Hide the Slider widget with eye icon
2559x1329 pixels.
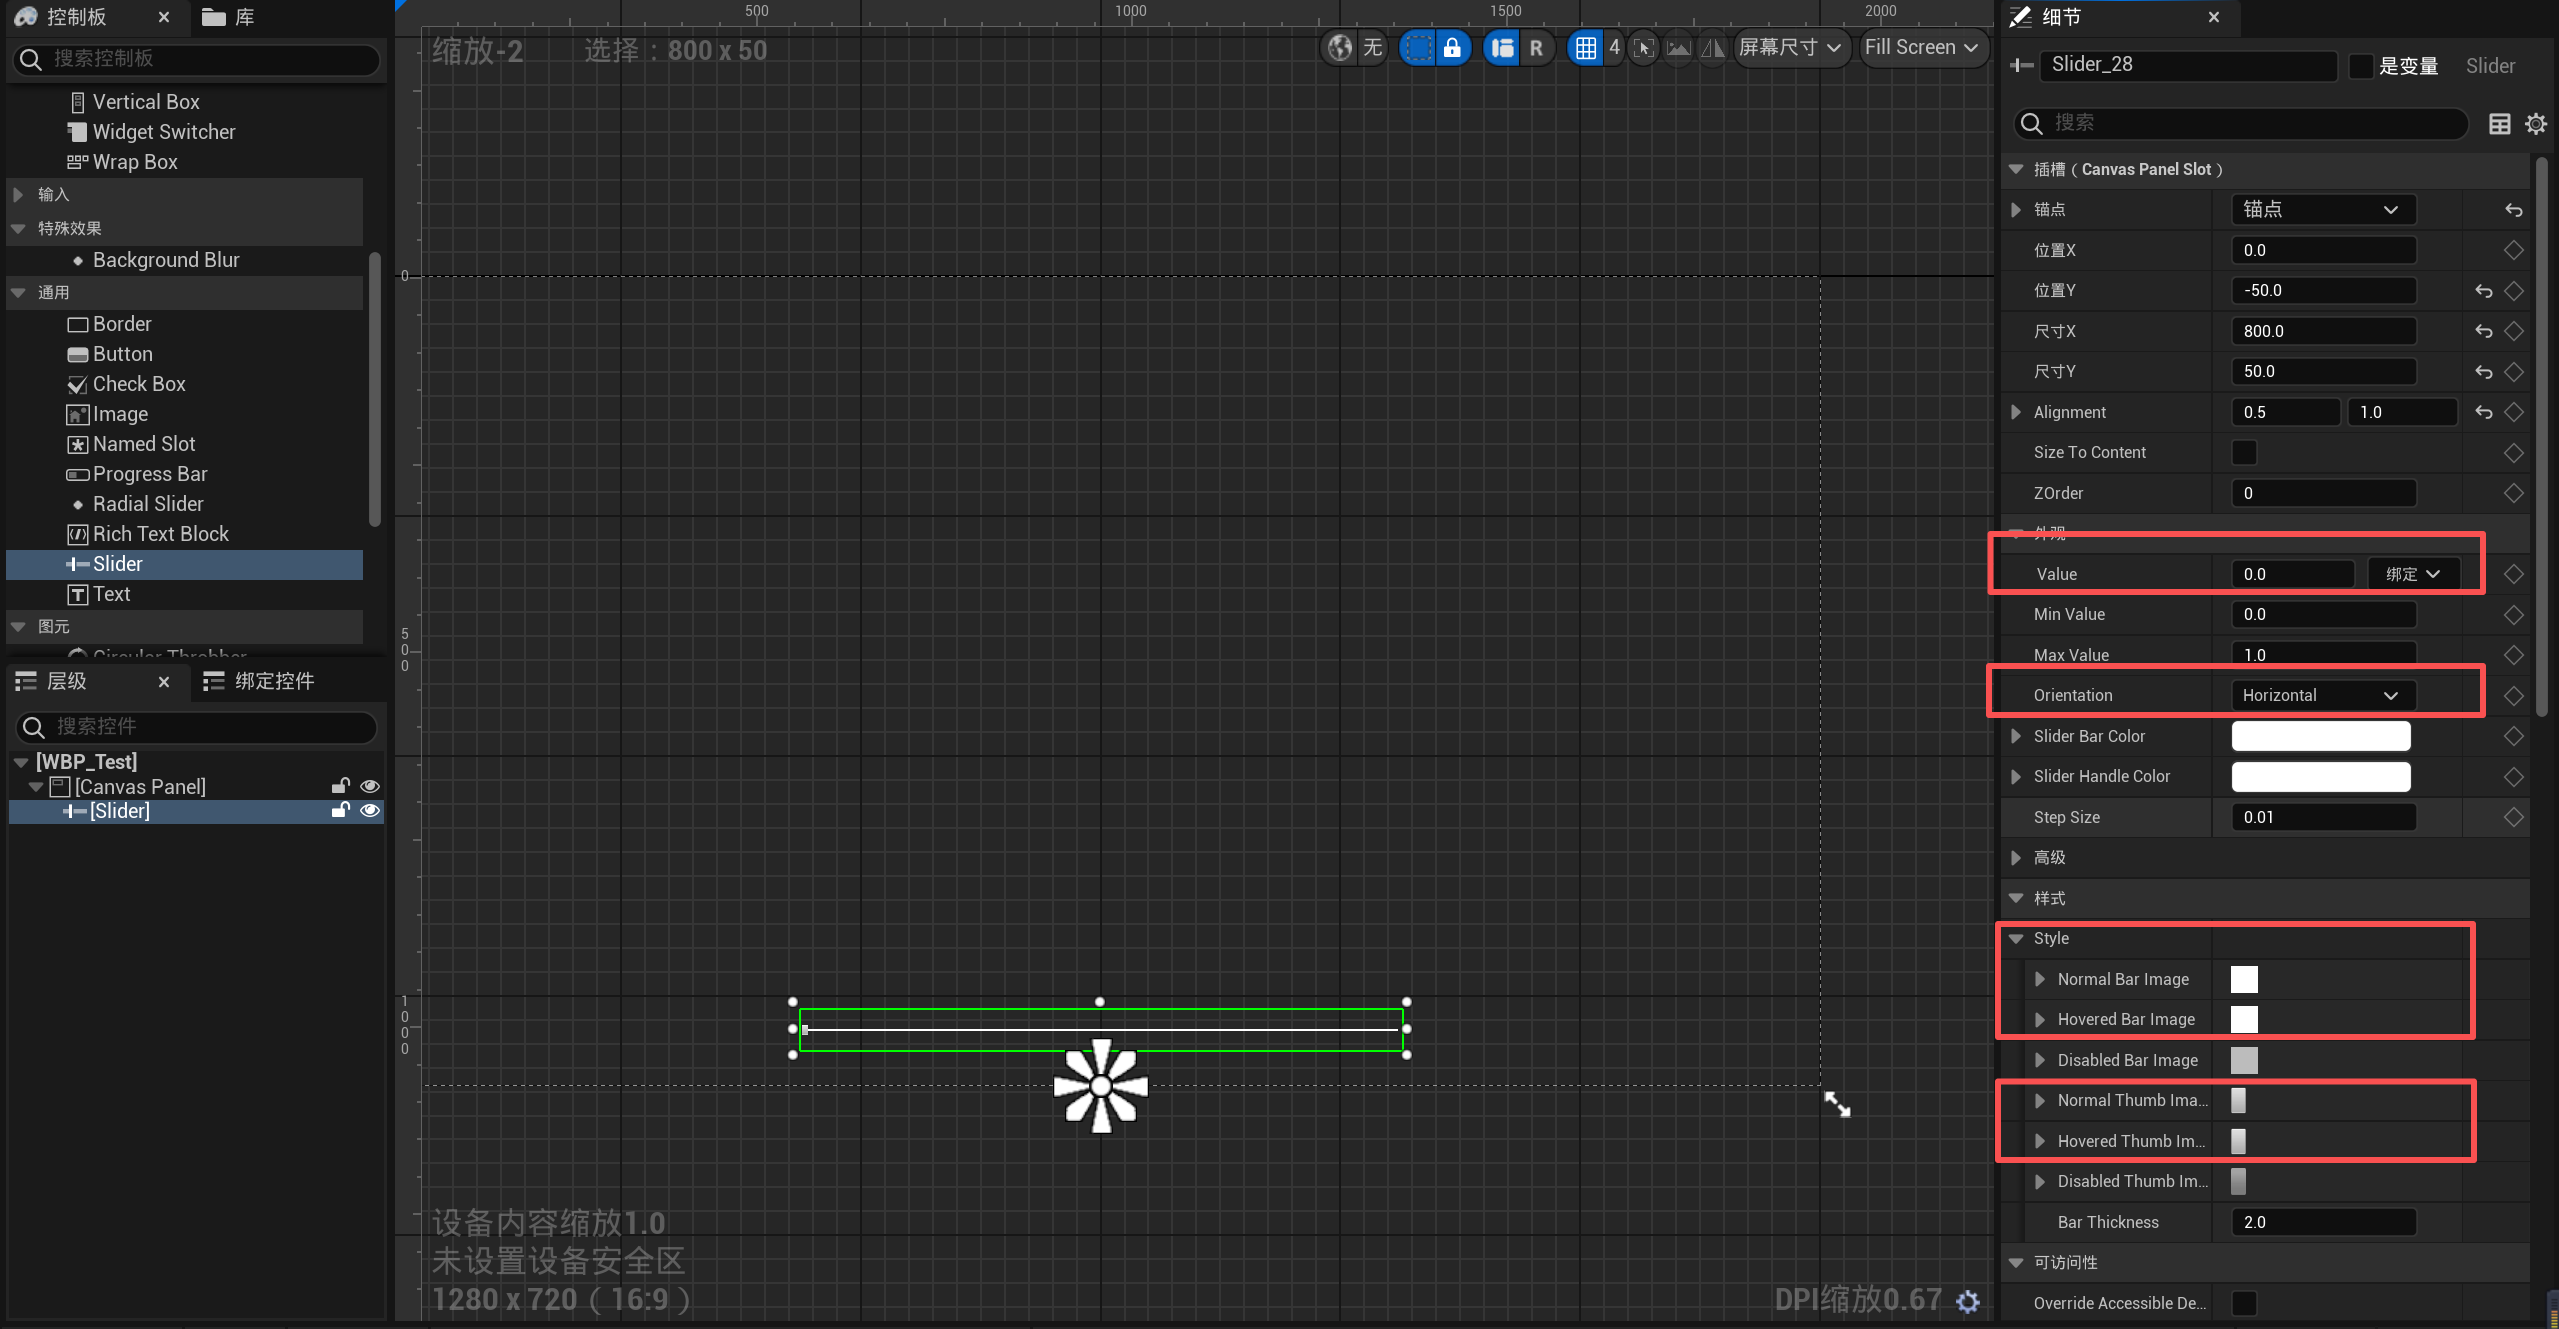[370, 810]
